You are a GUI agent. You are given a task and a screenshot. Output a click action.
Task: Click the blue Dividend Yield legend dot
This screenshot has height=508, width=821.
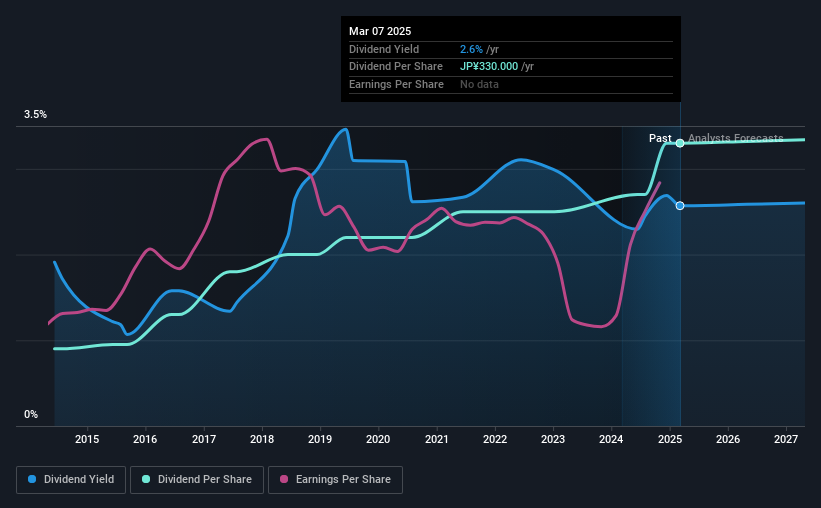click(x=32, y=479)
